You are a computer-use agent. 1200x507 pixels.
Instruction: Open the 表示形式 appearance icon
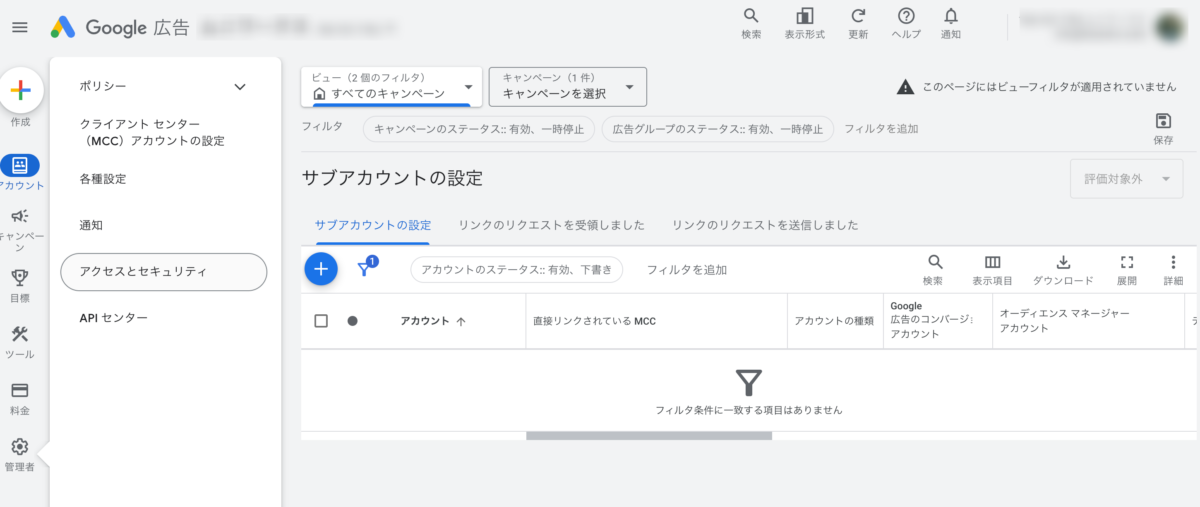point(804,17)
